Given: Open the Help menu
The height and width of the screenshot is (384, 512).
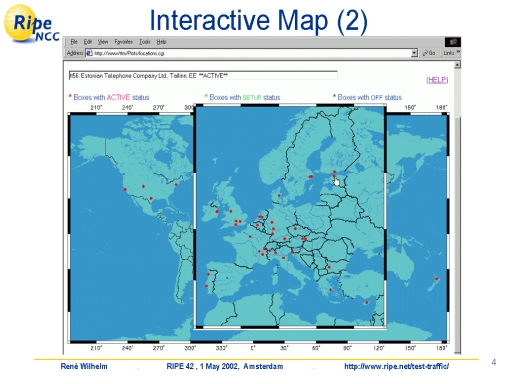Looking at the screenshot, I should tap(161, 42).
